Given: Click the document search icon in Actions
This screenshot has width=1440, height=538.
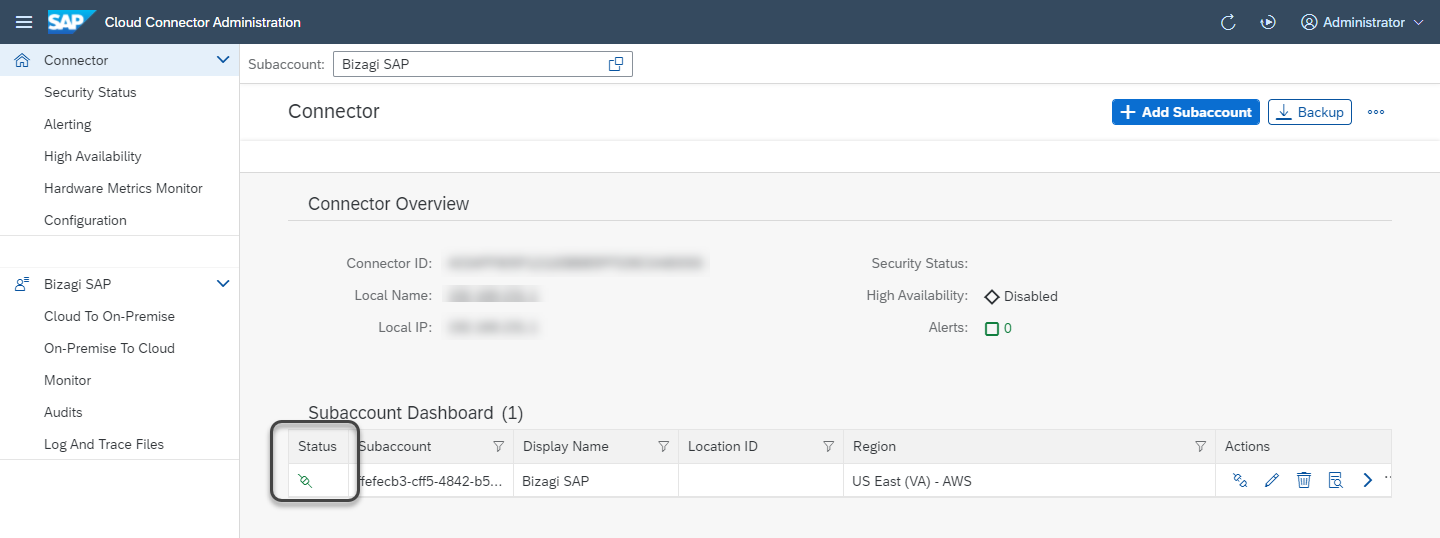Looking at the screenshot, I should coord(1335,481).
